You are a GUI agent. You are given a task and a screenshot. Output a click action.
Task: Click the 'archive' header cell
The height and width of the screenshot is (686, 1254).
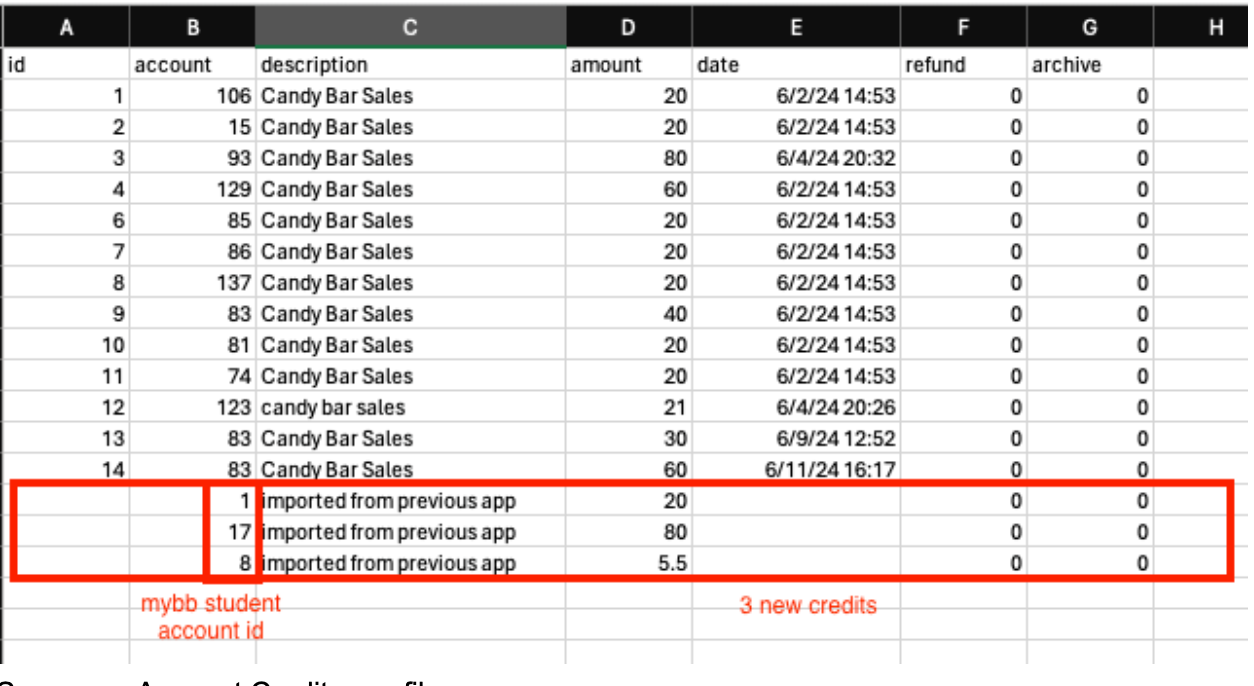(x=1090, y=65)
